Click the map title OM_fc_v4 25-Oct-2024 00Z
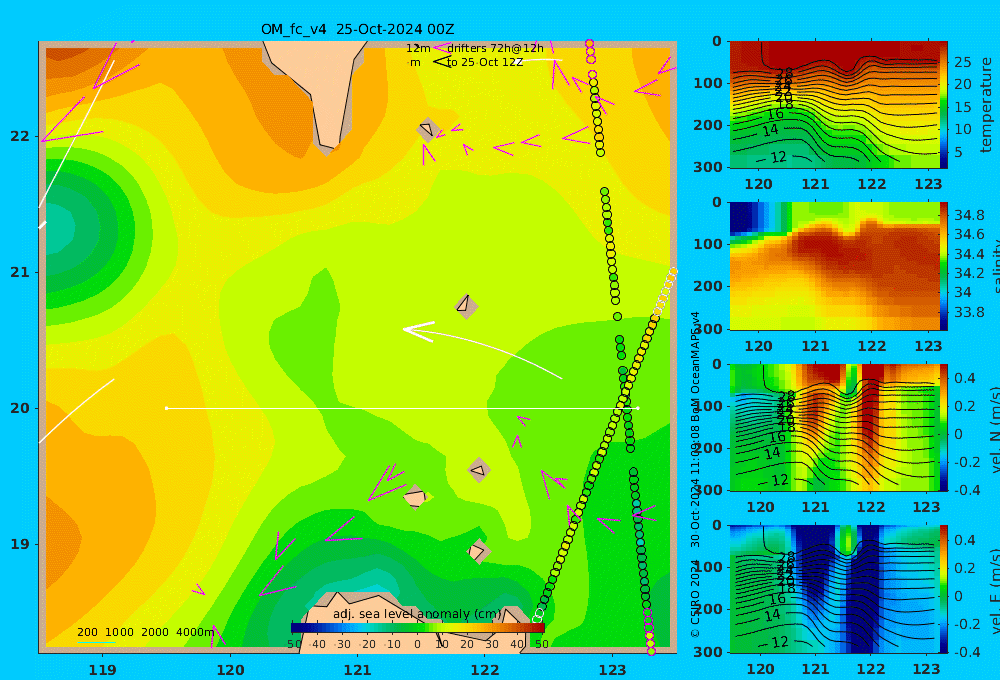The image size is (1000, 680). pos(357,29)
